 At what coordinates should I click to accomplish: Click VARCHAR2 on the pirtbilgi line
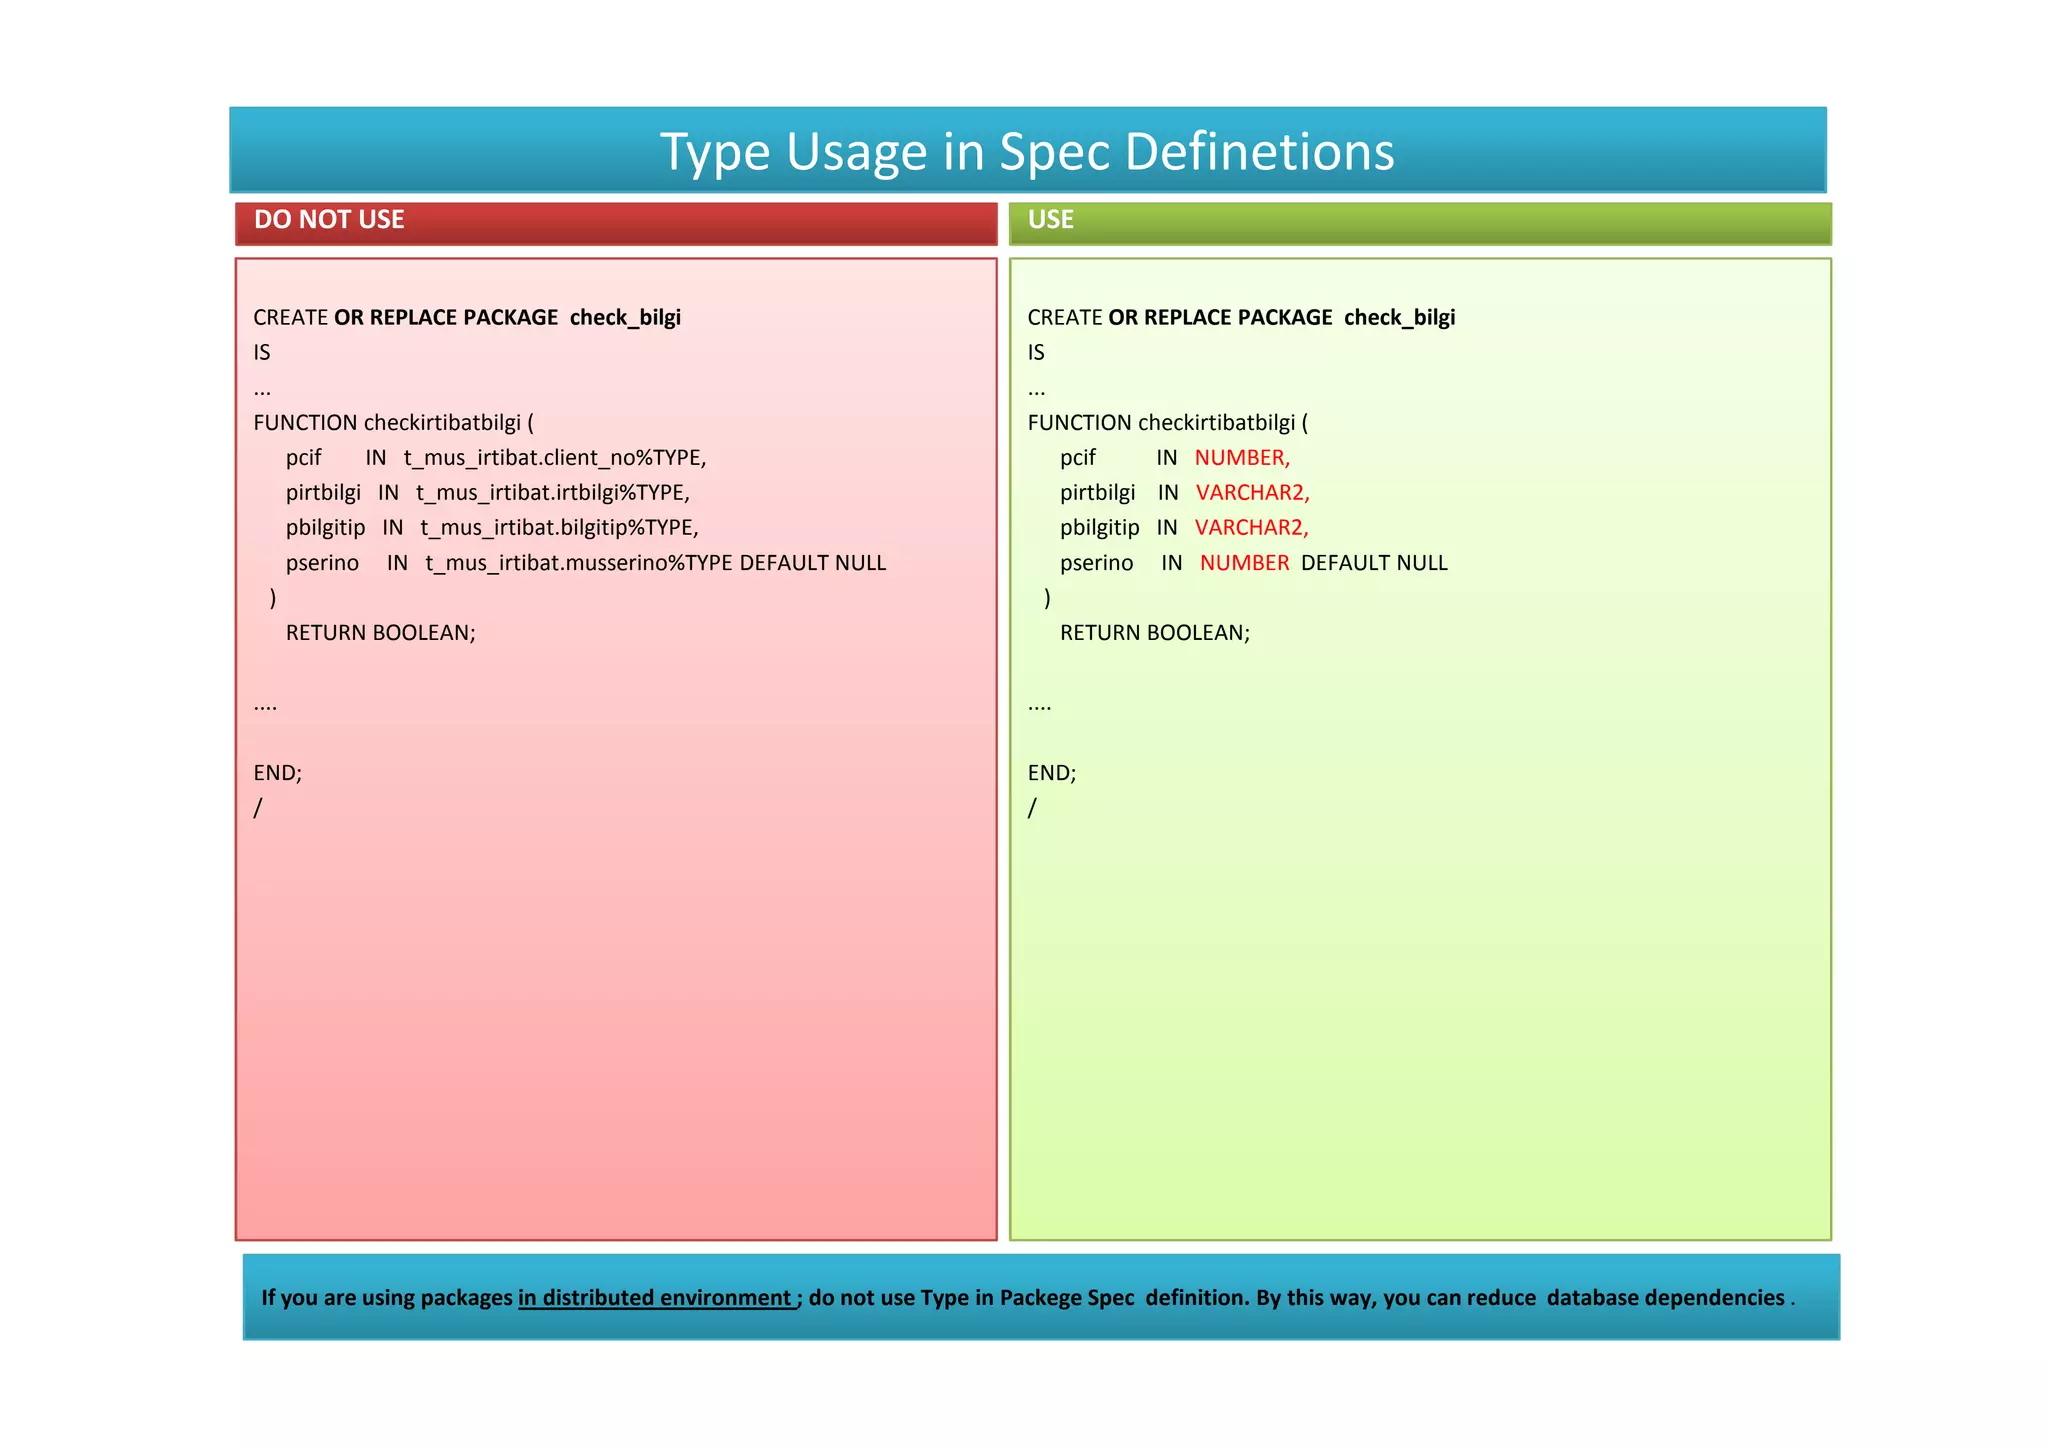click(1252, 493)
